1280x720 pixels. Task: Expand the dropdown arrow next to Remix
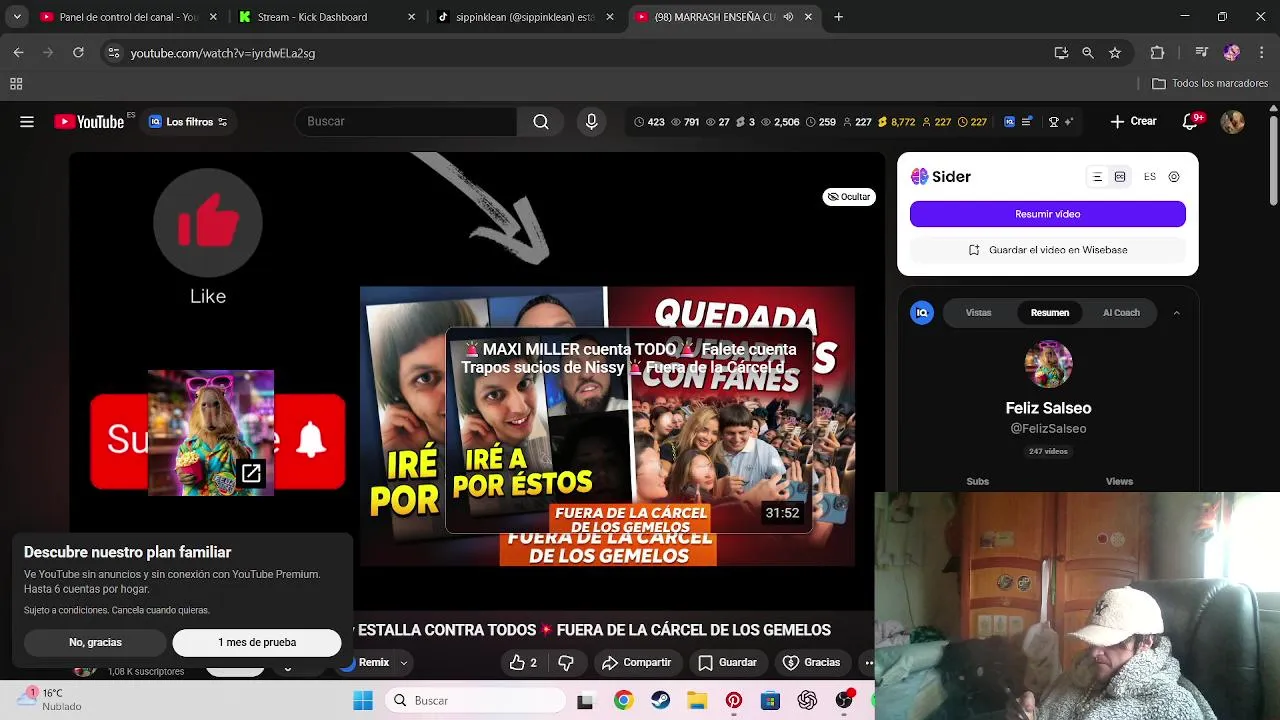(x=404, y=662)
